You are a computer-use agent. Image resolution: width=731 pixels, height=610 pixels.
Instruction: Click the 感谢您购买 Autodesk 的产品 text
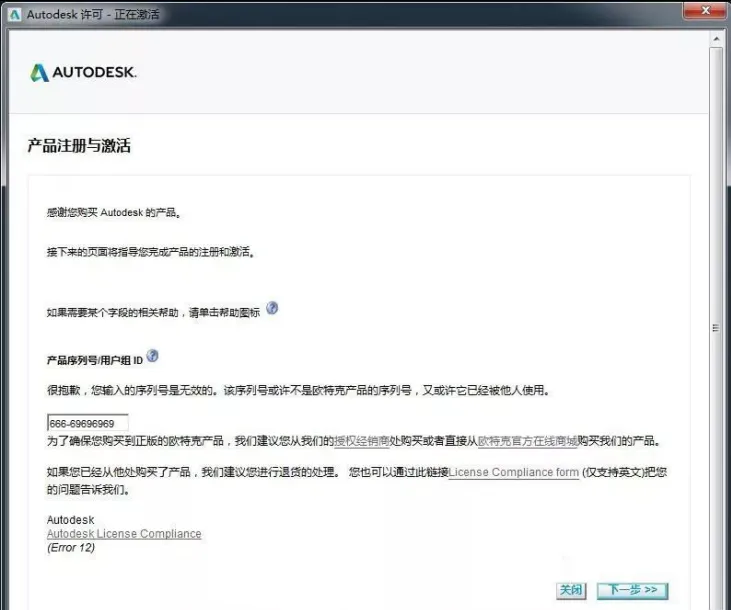(114, 213)
